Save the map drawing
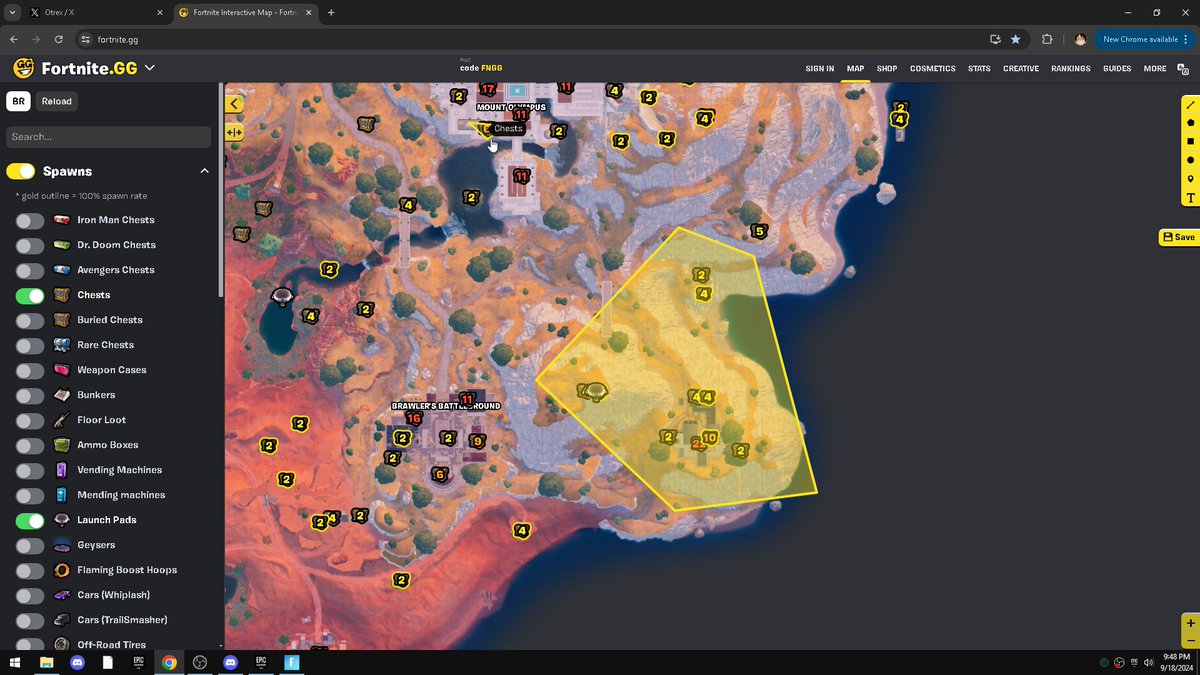Screen dimensions: 1200x675 pyautogui.click(x=1179, y=237)
